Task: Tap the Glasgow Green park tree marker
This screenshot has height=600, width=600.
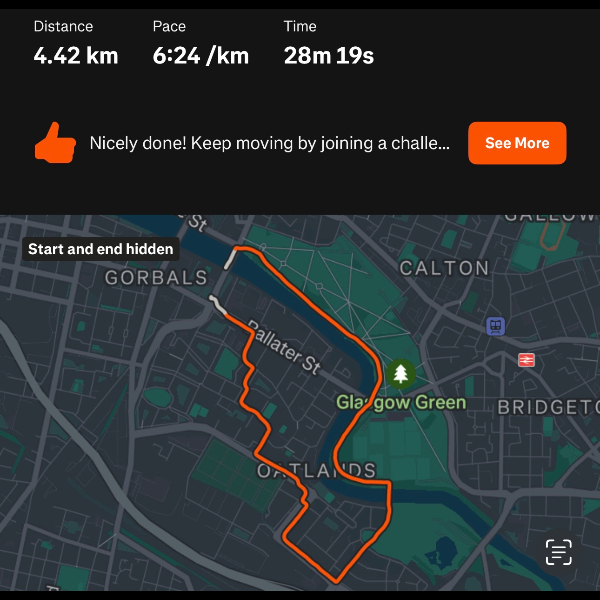Action: click(401, 374)
